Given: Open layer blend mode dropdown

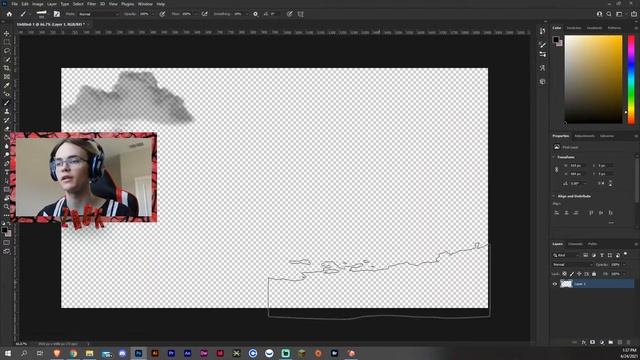Looking at the screenshot, I should click(572, 264).
